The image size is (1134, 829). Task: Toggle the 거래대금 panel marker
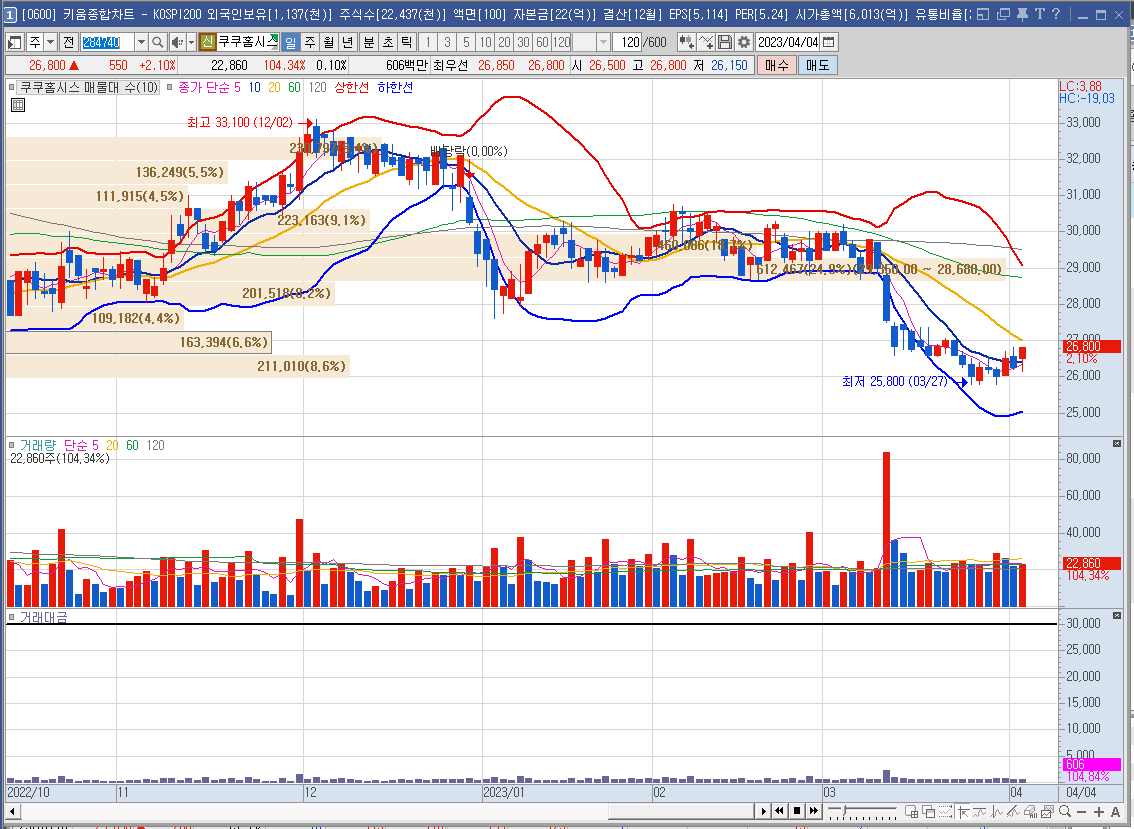point(11,618)
